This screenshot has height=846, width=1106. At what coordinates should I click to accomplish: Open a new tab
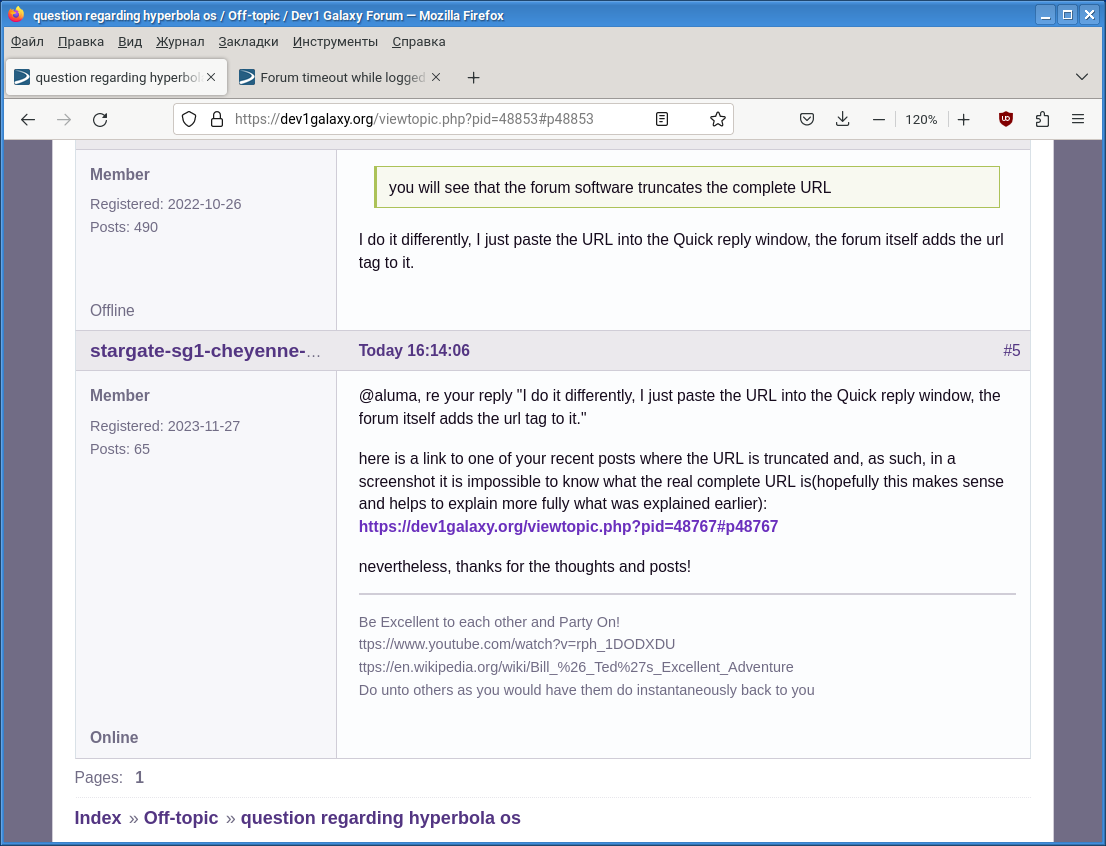coord(473,78)
